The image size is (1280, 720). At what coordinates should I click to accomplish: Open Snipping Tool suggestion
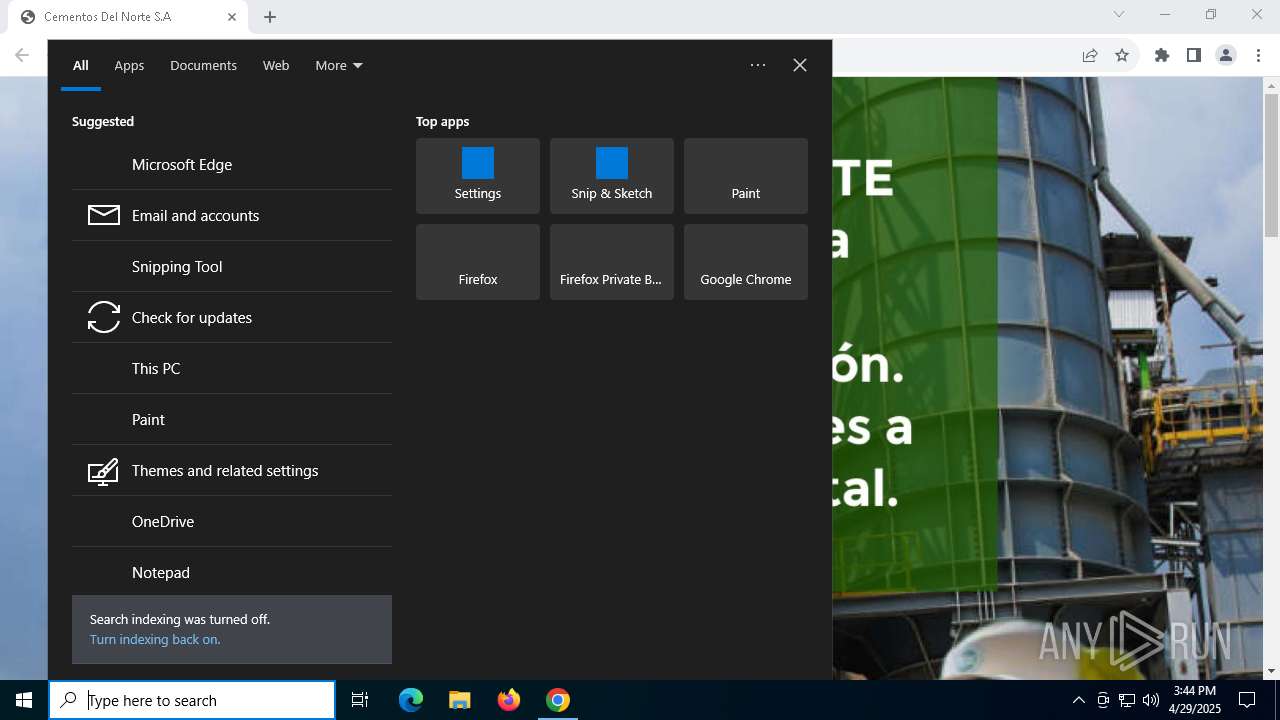tap(232, 267)
